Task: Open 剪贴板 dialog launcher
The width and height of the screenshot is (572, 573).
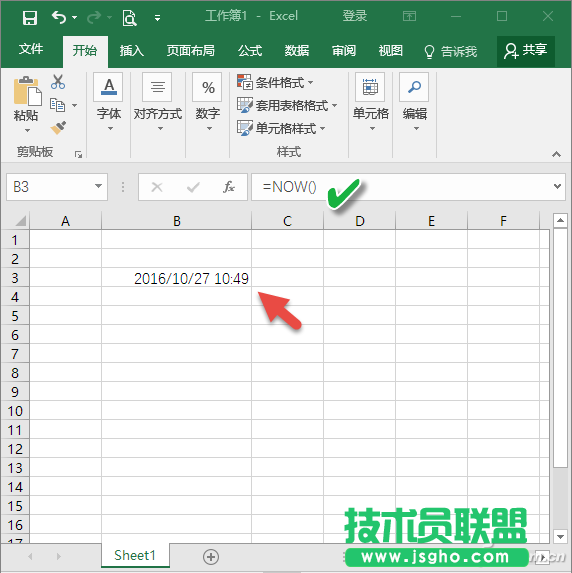Action: pos(78,155)
